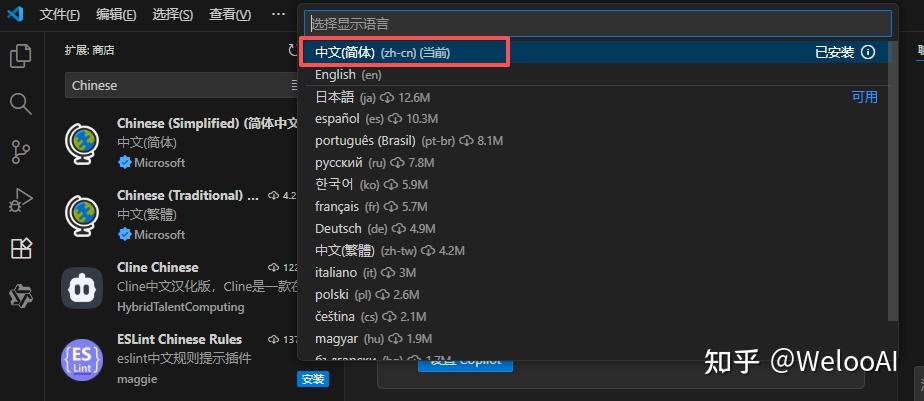Image resolution: width=924 pixels, height=401 pixels.
Task: Select 한국어 (ko) language option
Action: [x=597, y=185]
